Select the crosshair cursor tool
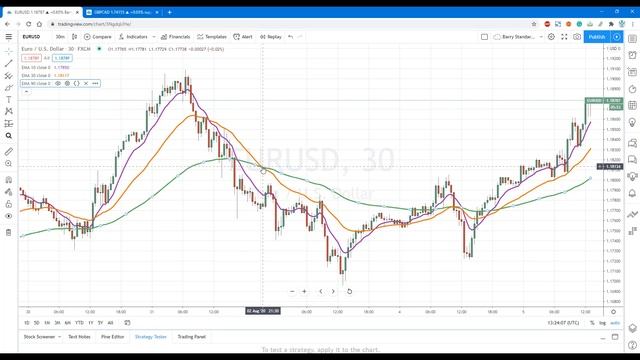 (9, 51)
